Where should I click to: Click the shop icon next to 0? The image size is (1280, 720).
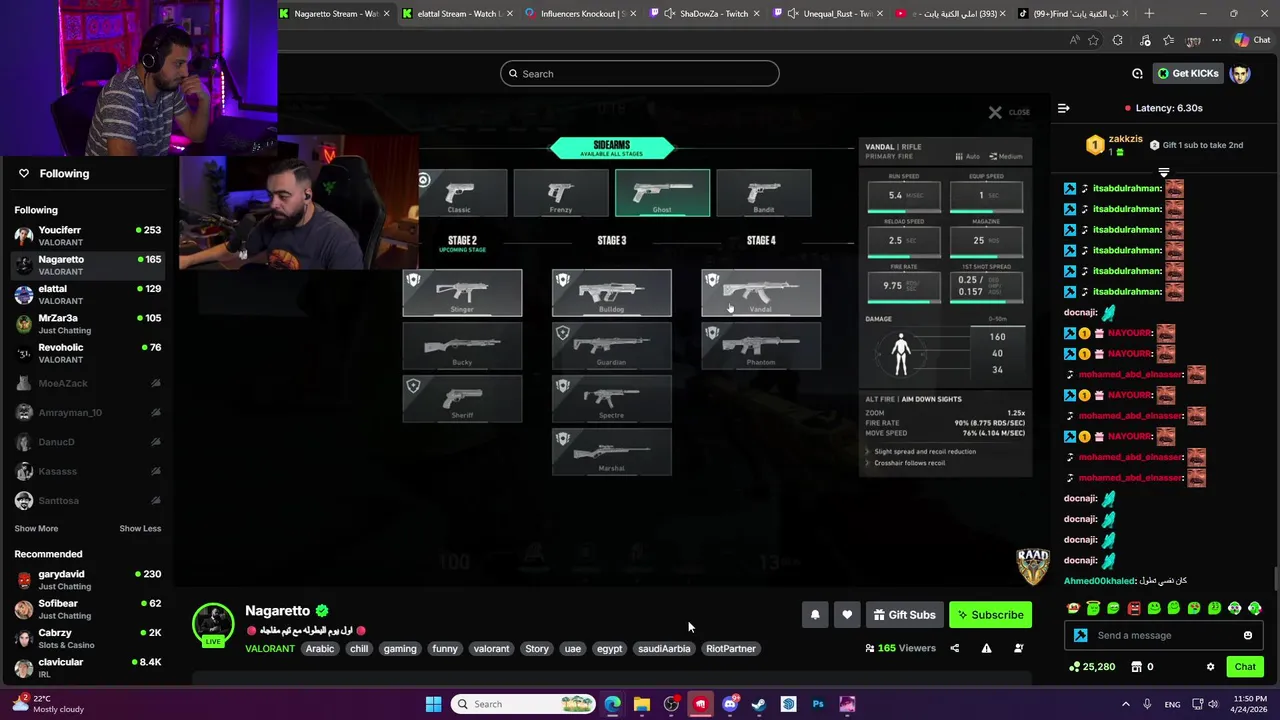click(1136, 667)
